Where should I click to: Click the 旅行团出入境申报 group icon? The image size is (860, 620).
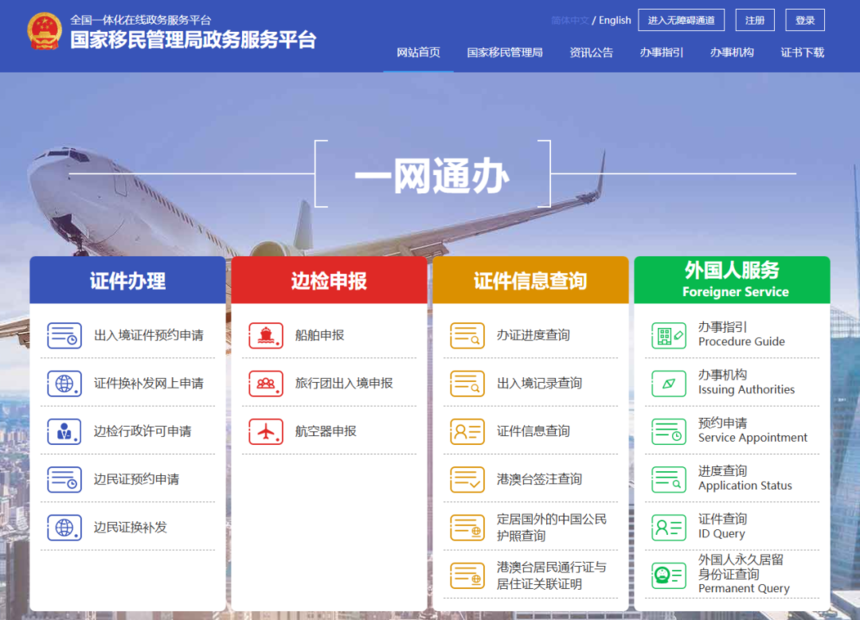(x=266, y=384)
